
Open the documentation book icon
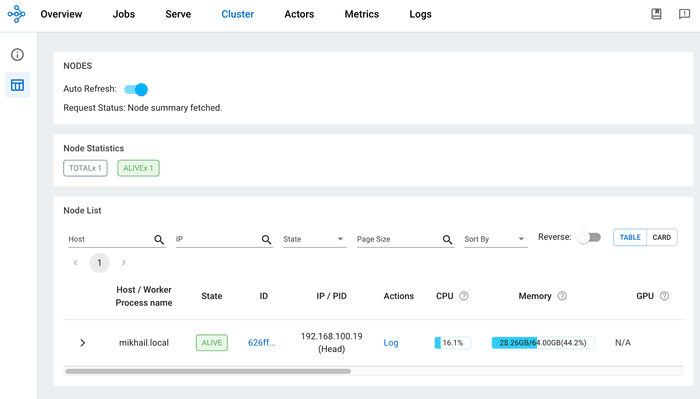pos(656,14)
